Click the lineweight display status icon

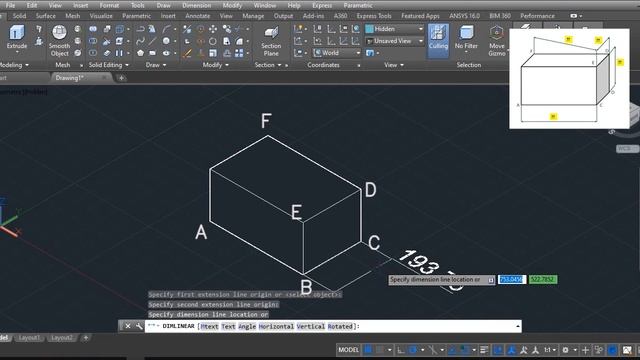click(x=484, y=350)
